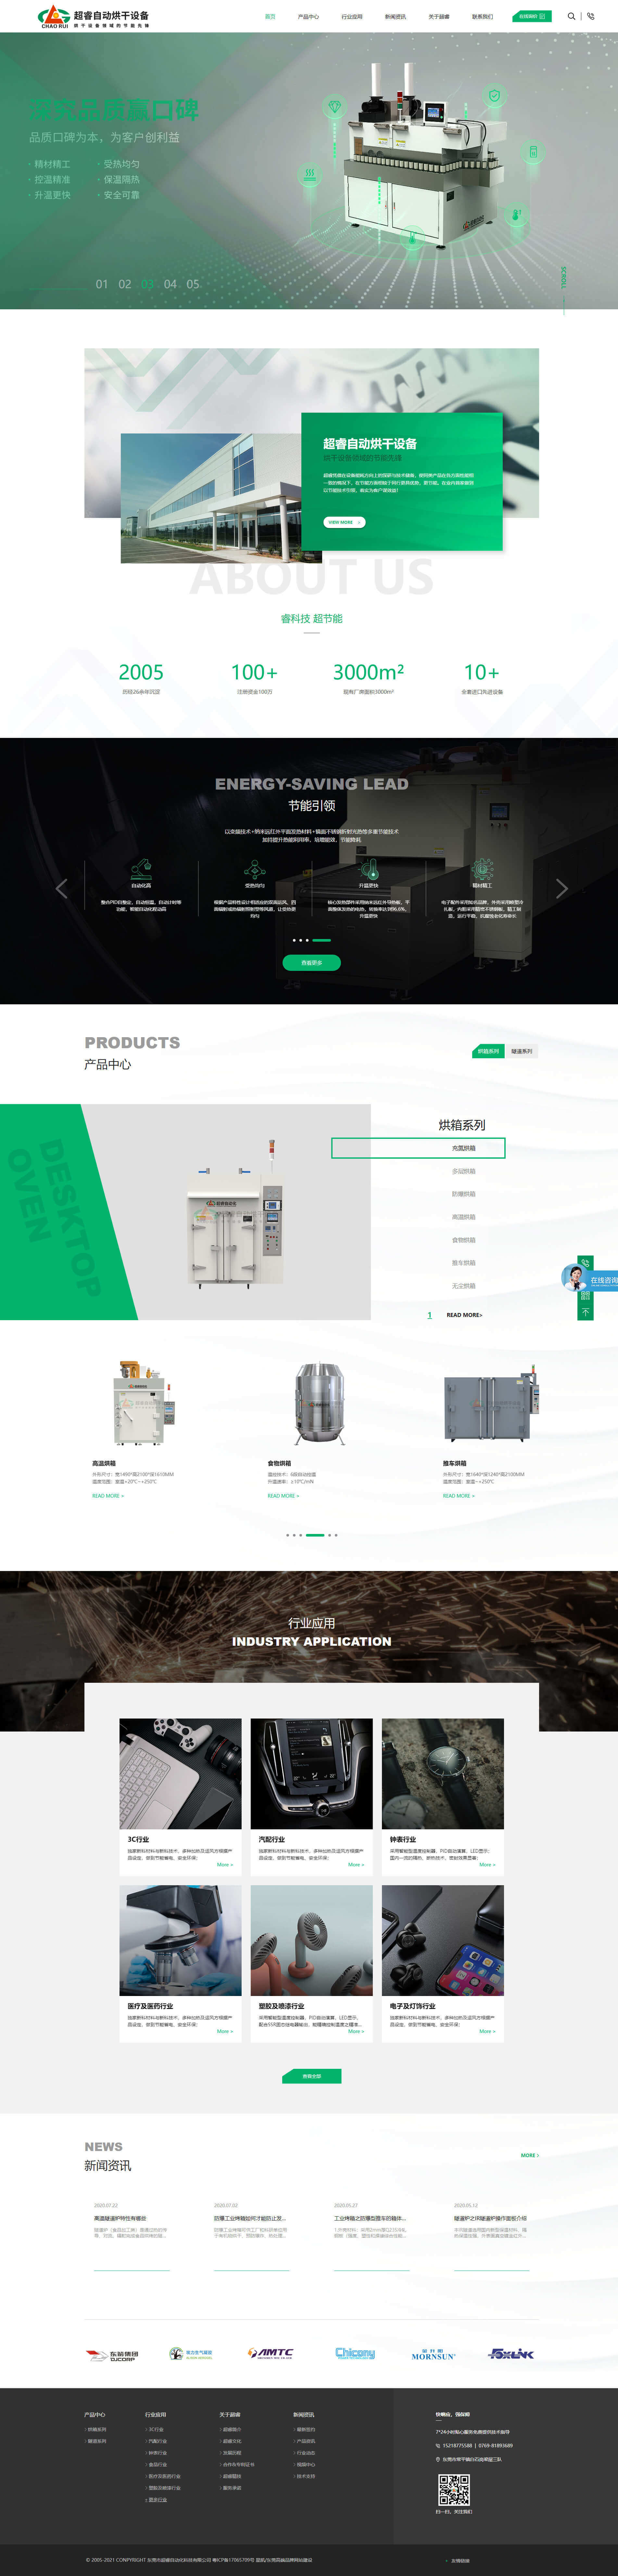This screenshot has height=2576, width=618.
Task: Click the phone icon in the header
Action: pyautogui.click(x=590, y=16)
